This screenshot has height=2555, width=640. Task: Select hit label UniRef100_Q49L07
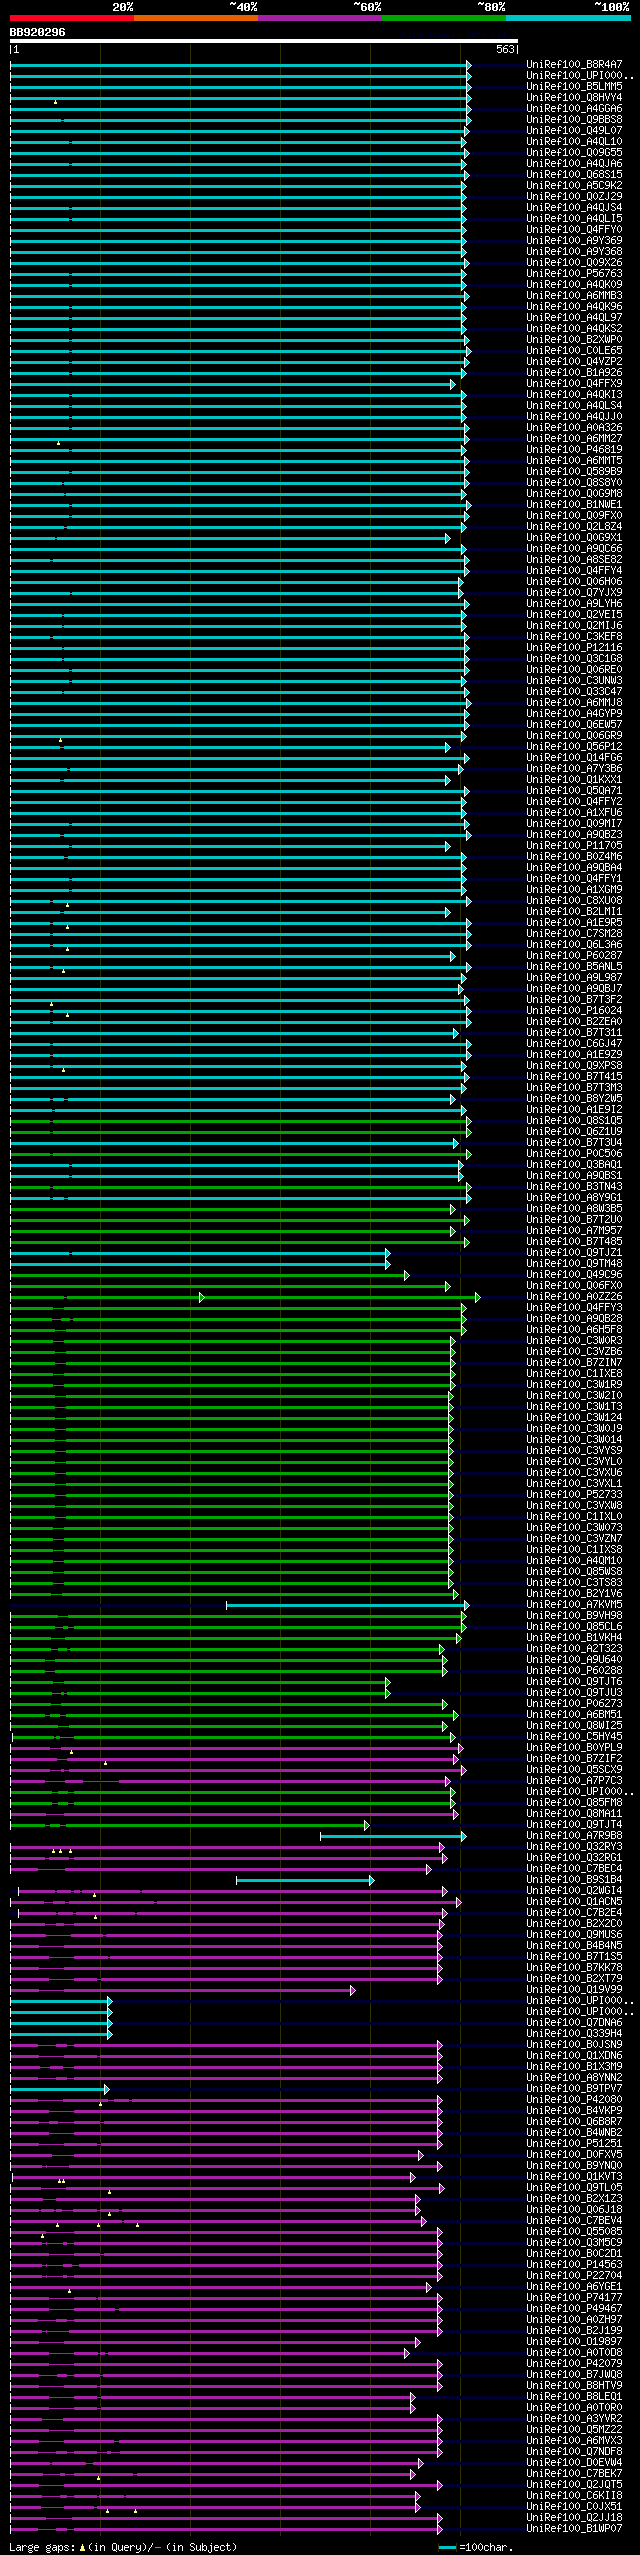[x=574, y=131]
